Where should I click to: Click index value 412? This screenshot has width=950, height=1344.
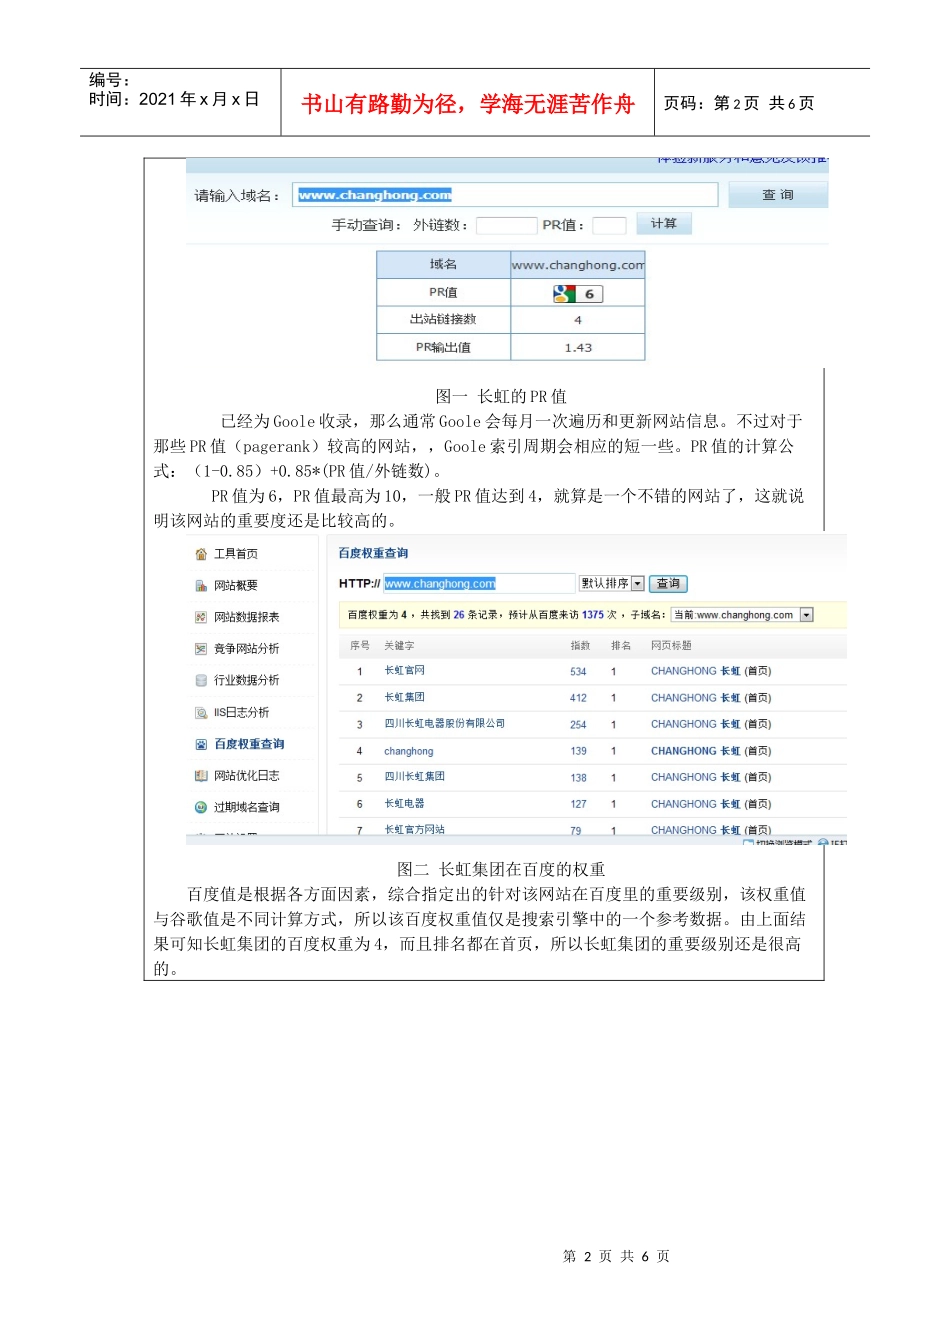click(x=578, y=698)
